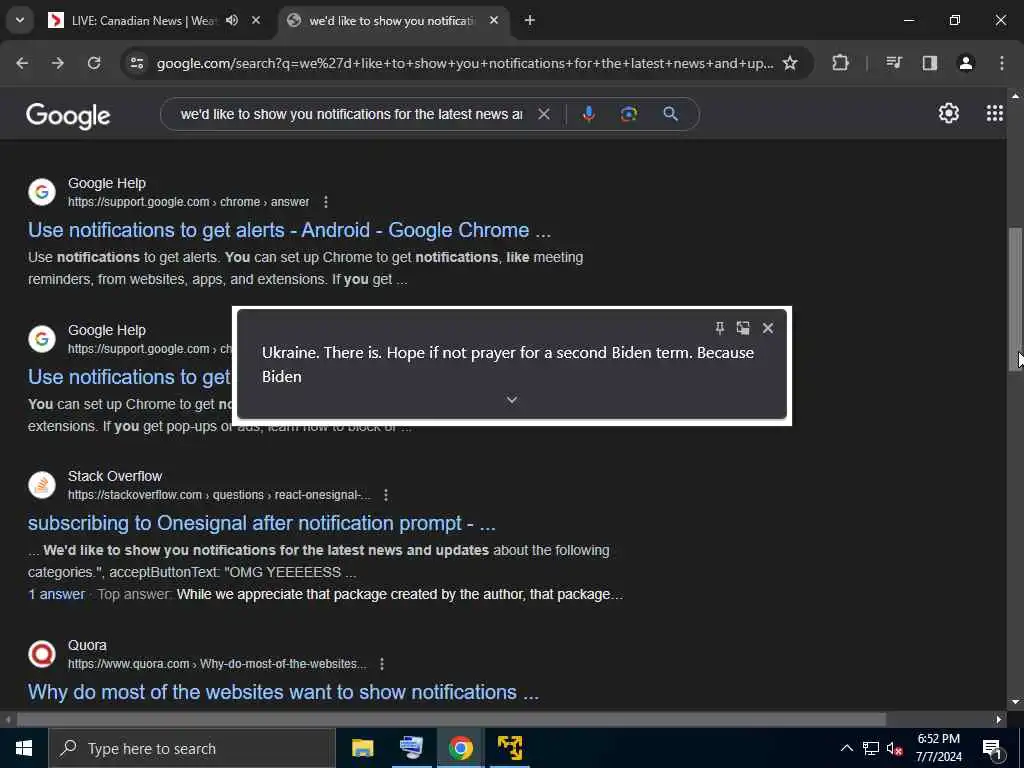Click the taskbar 'Type here to search' box
This screenshot has height=768, width=1024.
click(192, 748)
